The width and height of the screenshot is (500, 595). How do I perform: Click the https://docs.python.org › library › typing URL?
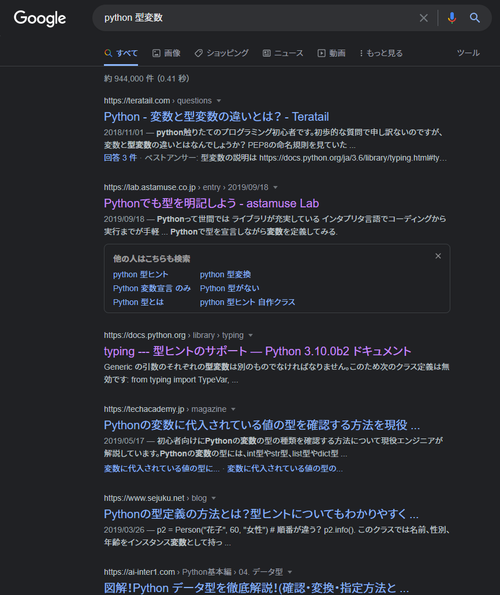[174, 335]
